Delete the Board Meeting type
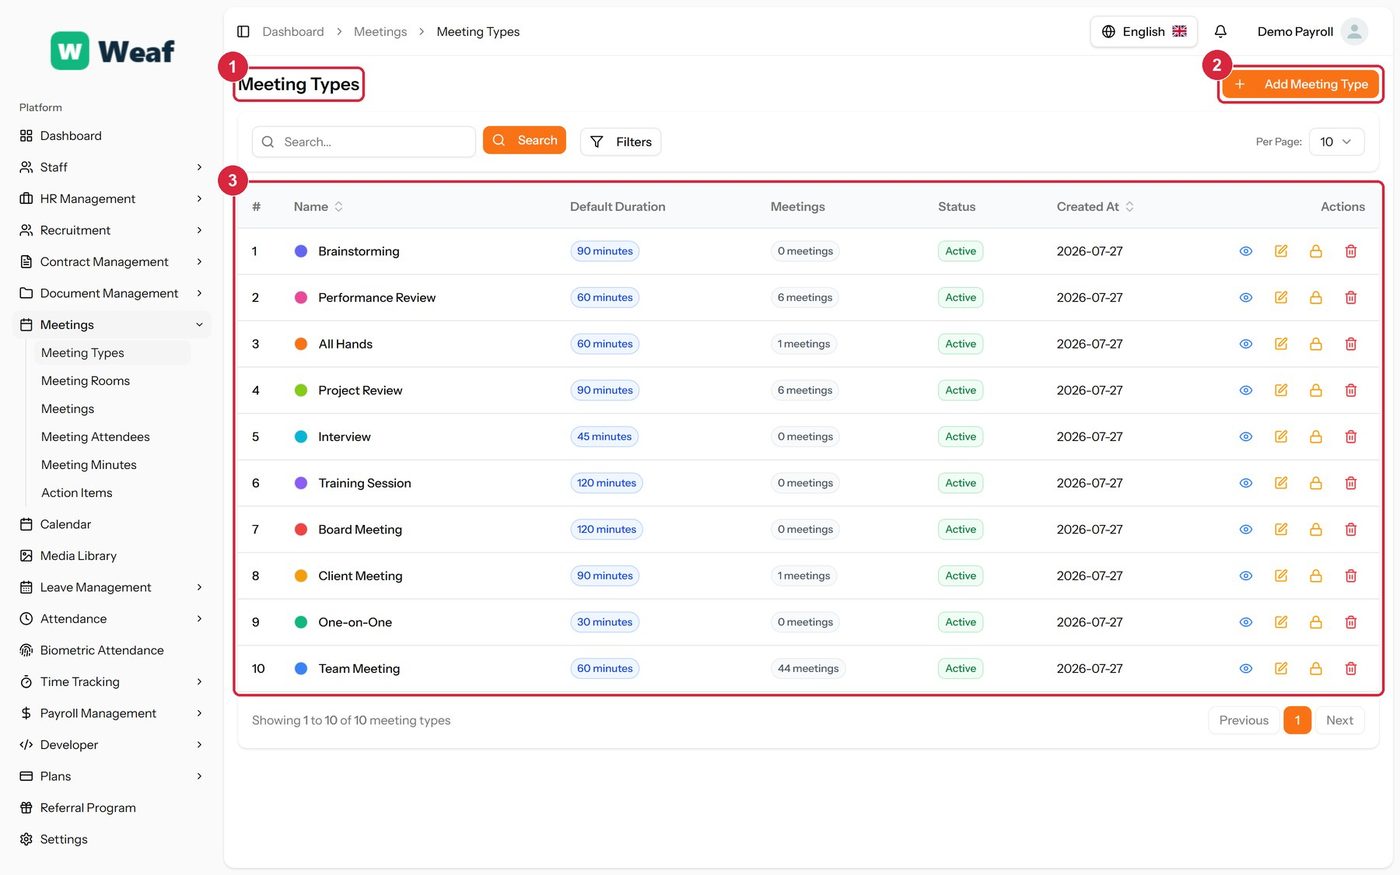The width and height of the screenshot is (1400, 875). tap(1351, 530)
